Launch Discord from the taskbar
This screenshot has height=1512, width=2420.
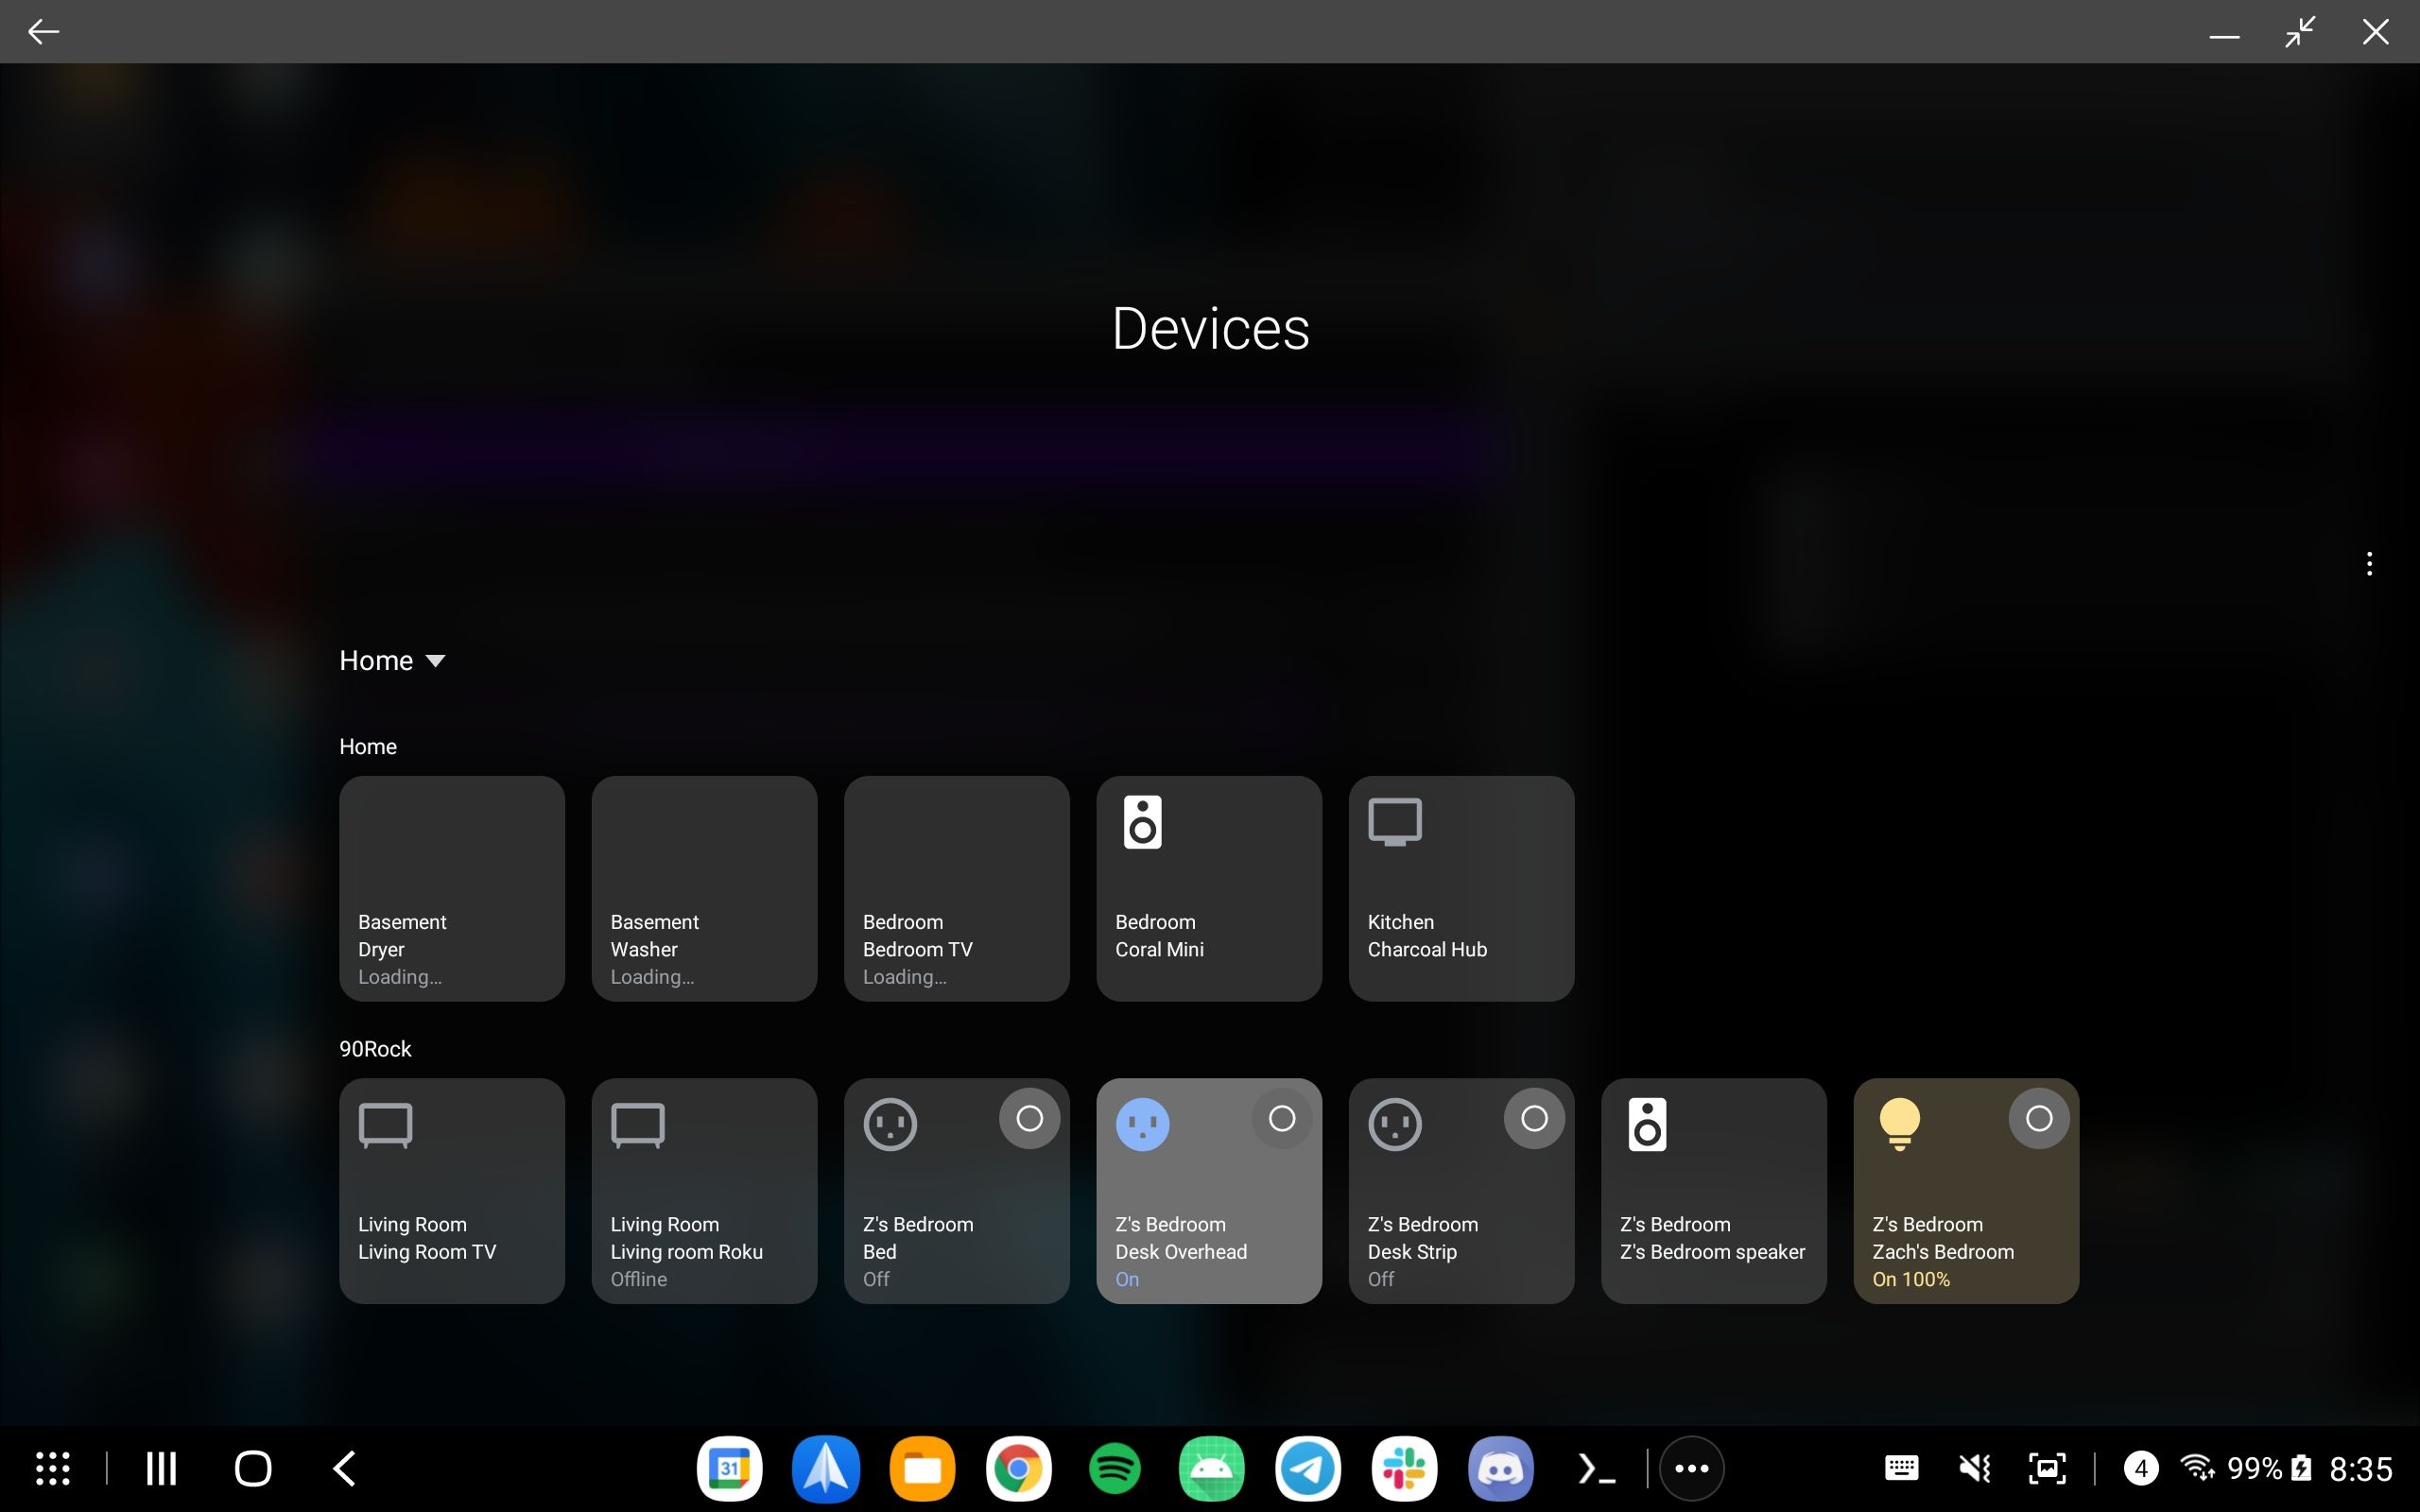coord(1503,1467)
